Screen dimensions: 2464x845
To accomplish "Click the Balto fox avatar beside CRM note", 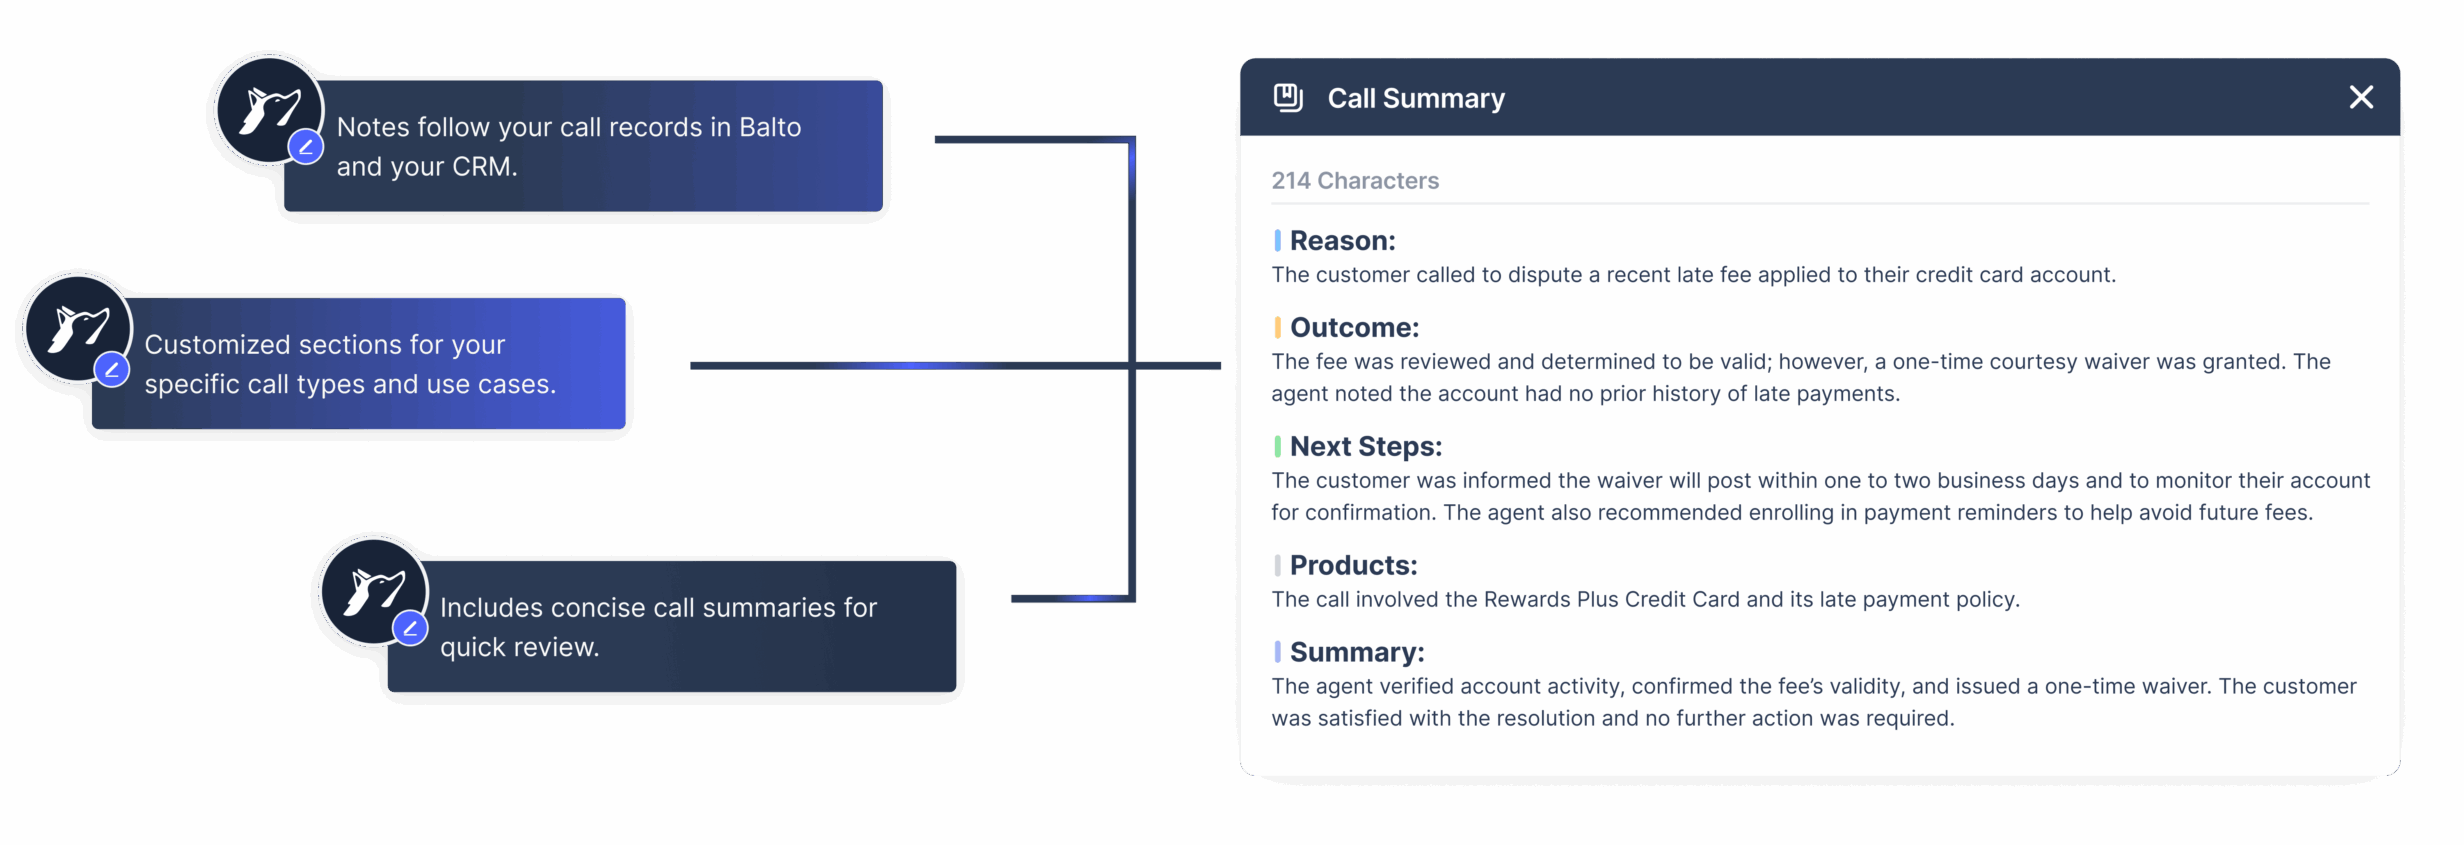I will click(270, 110).
